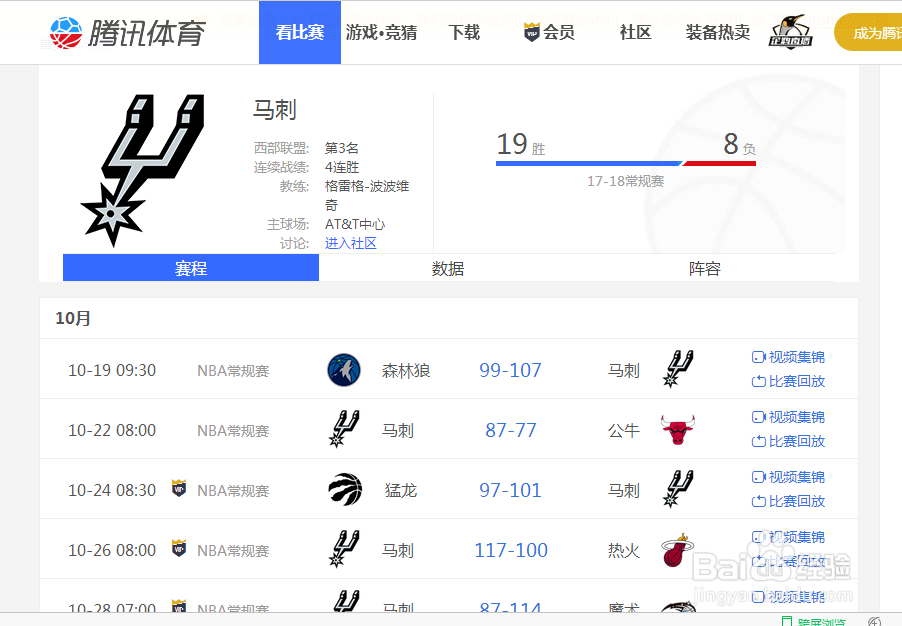The height and width of the screenshot is (626, 902).
Task: Open the 企鹅直播 penguin live-stream icon
Action: (790, 32)
